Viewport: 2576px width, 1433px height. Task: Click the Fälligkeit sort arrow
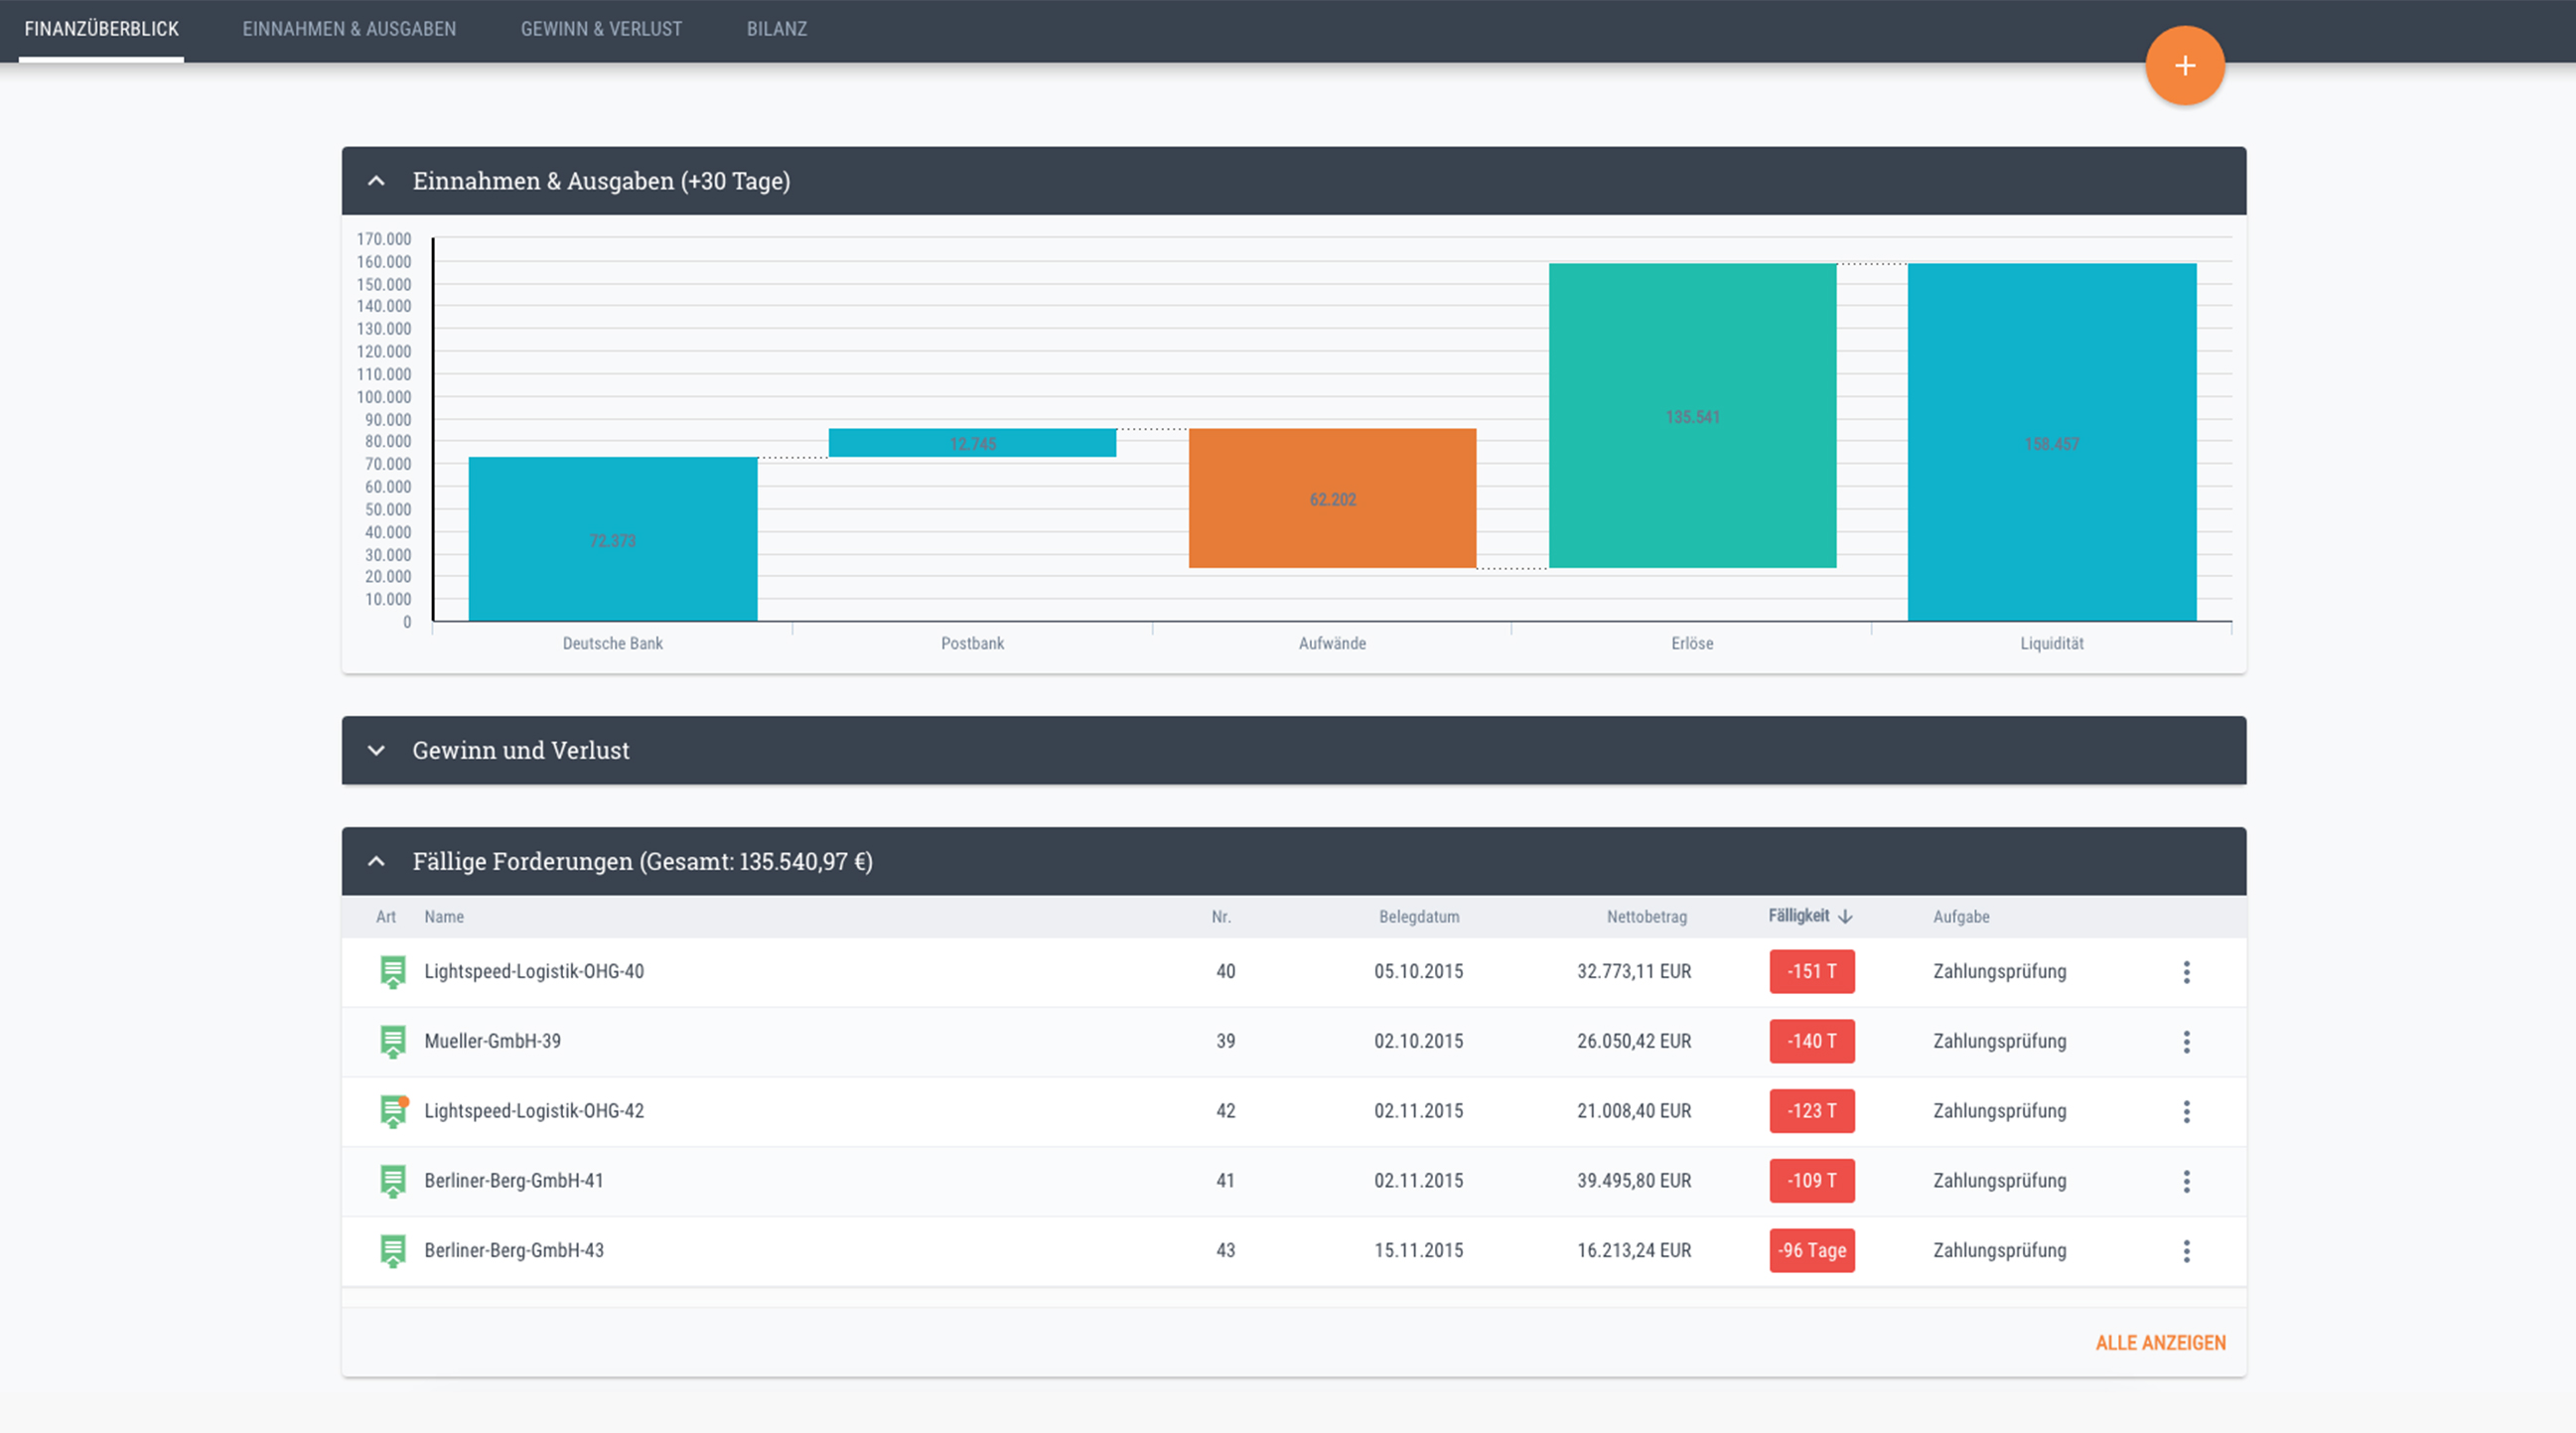tap(1845, 916)
